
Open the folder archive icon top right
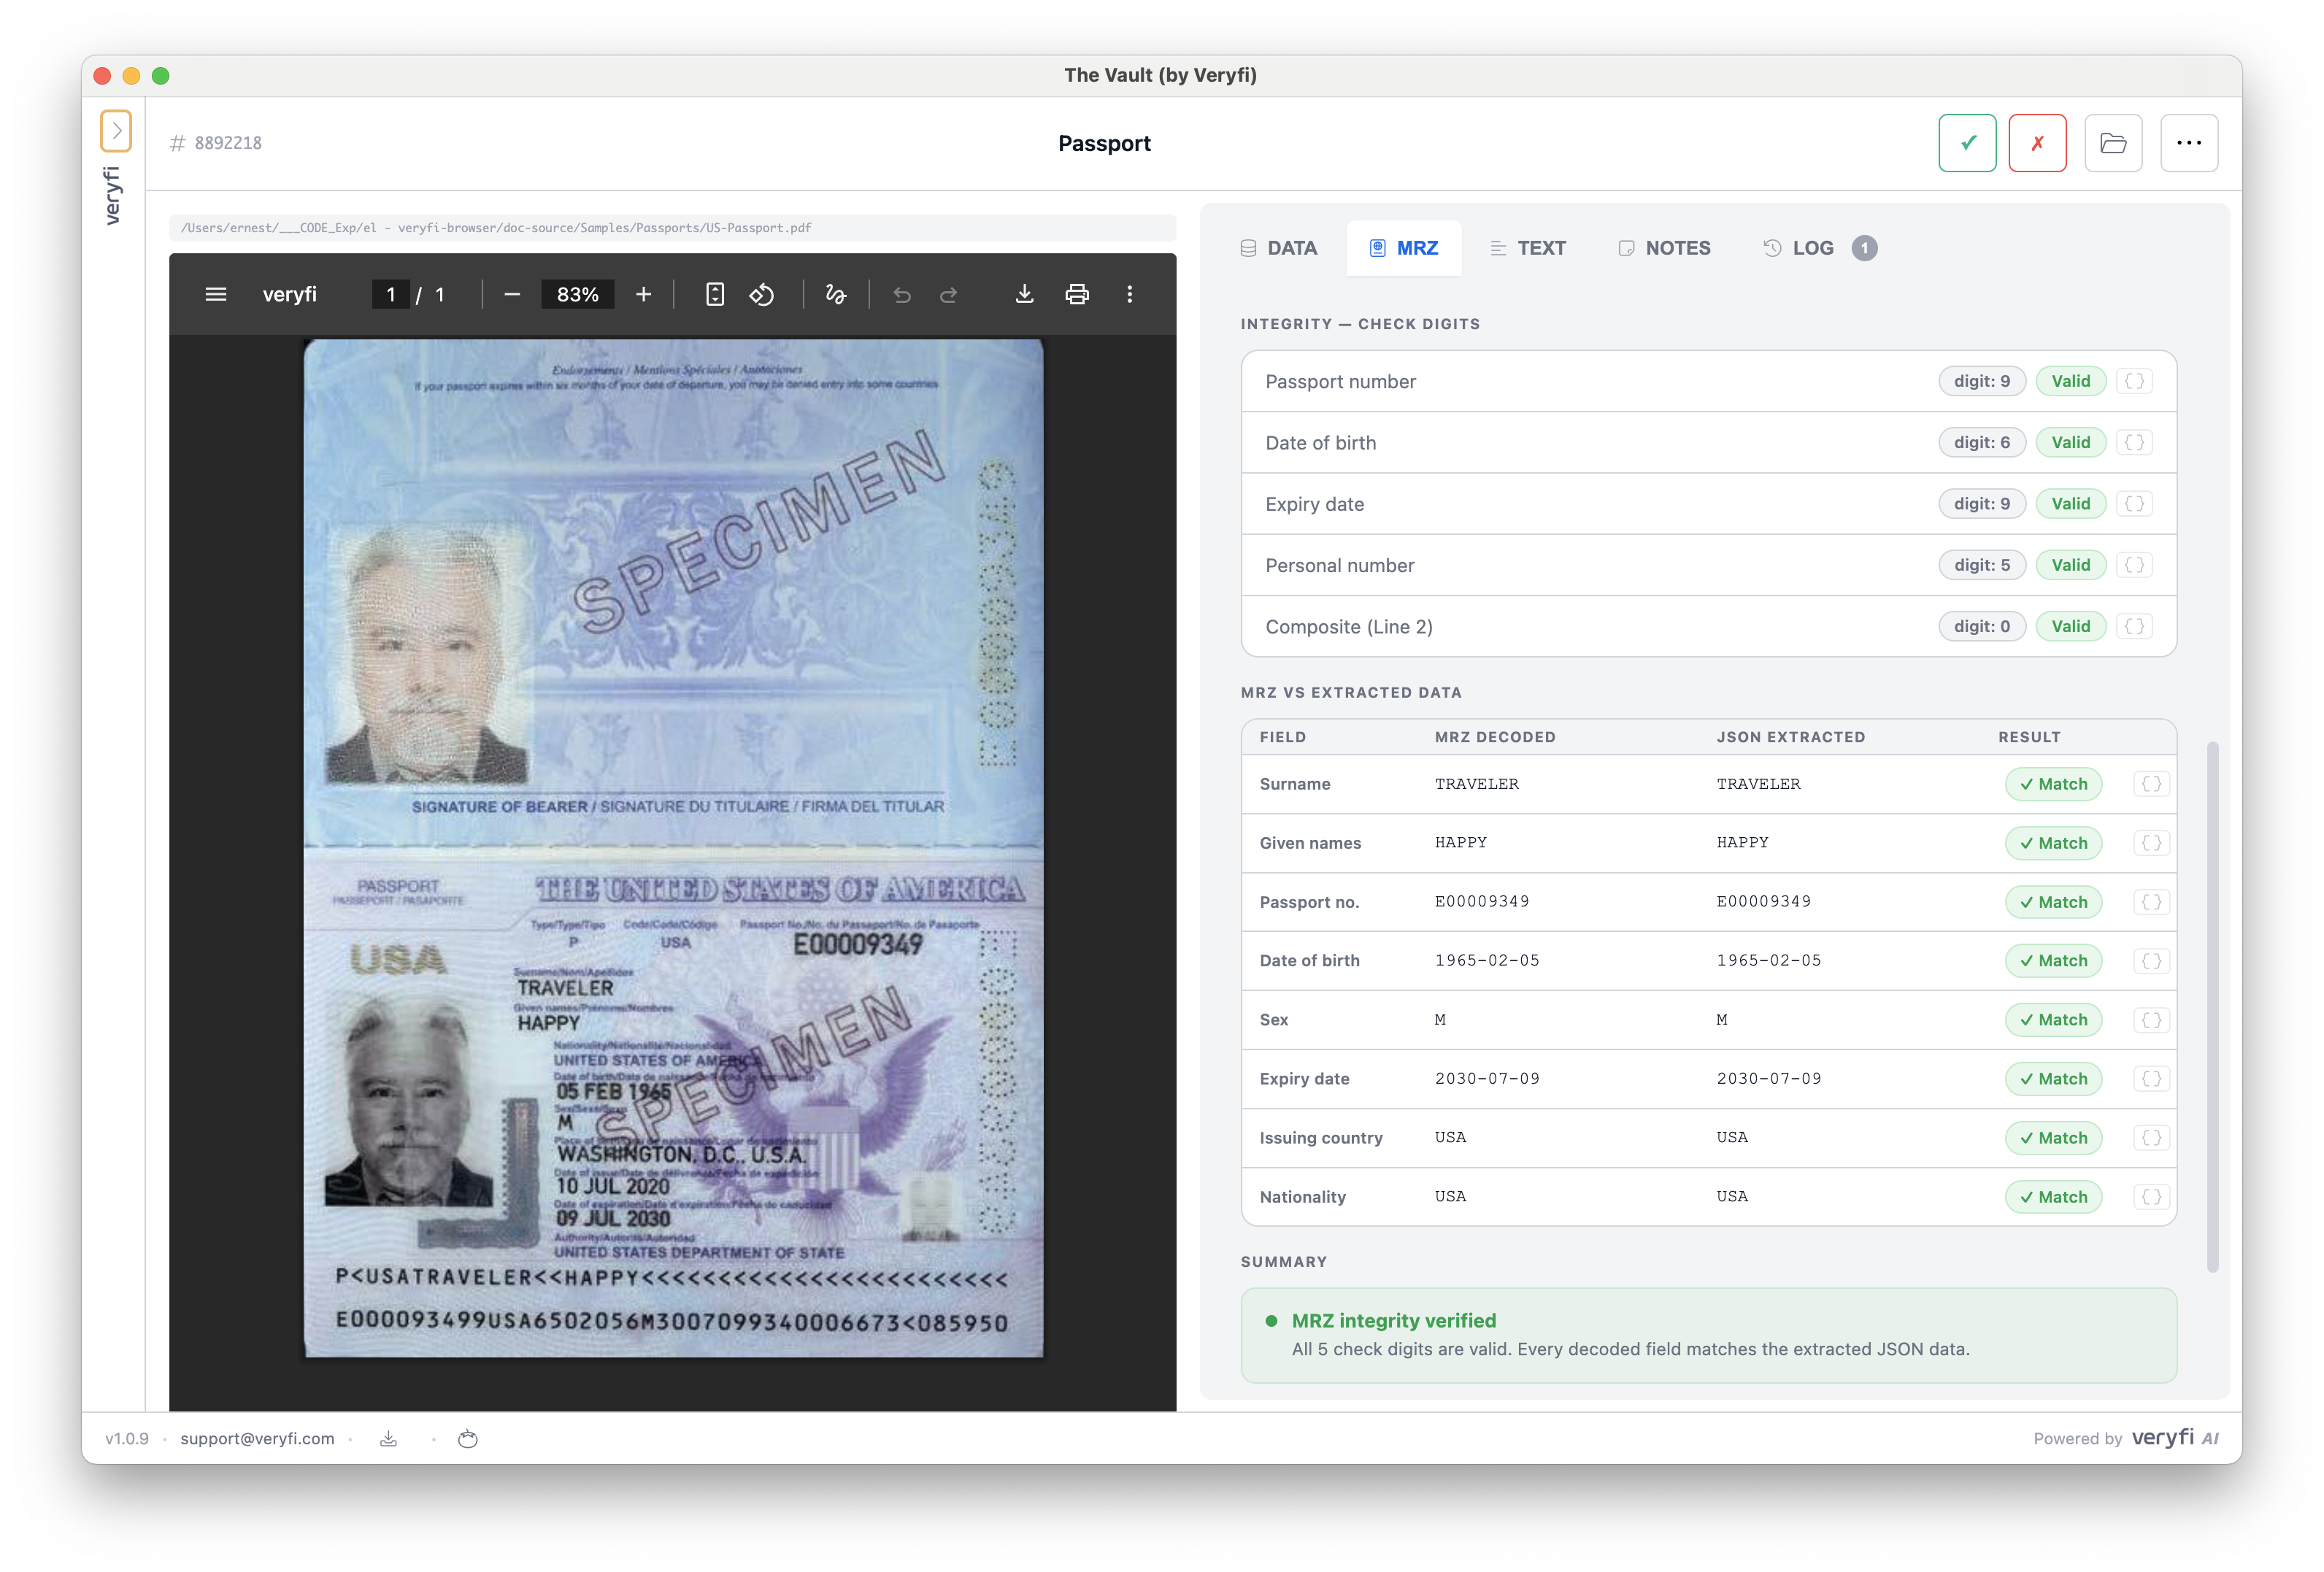click(2113, 142)
